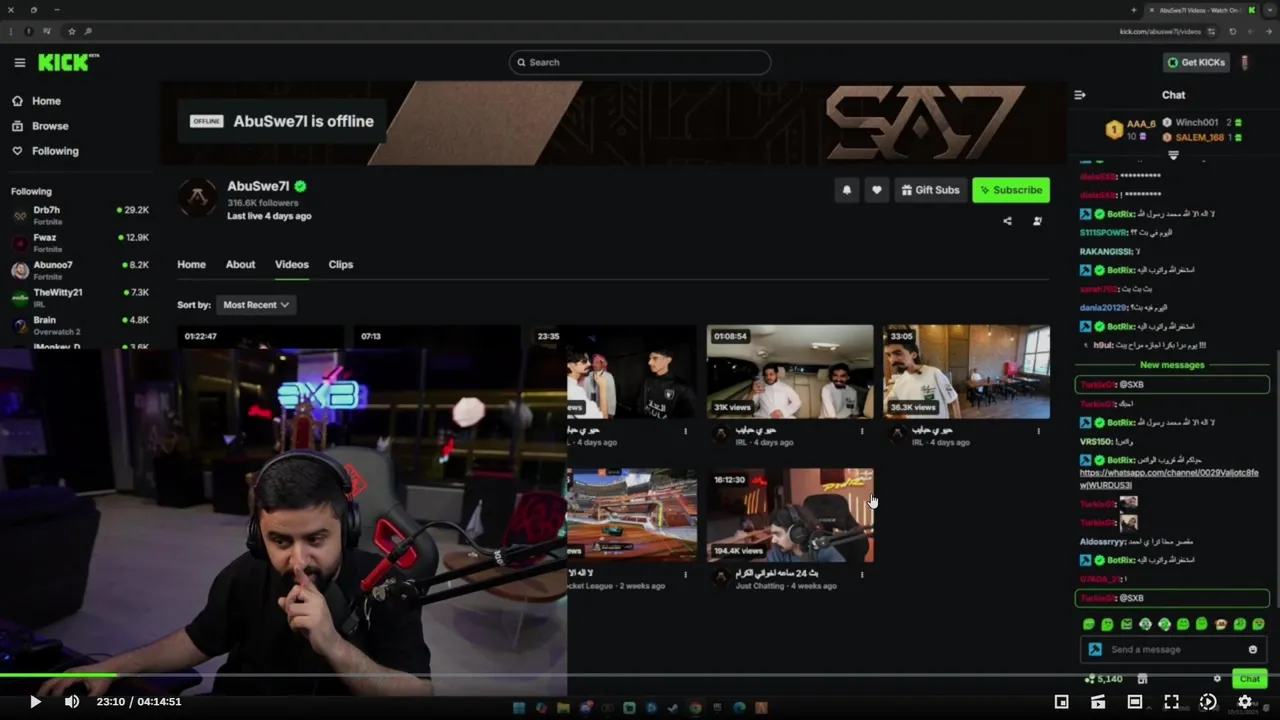Expand the Most Recent sort dropdown

256,305
